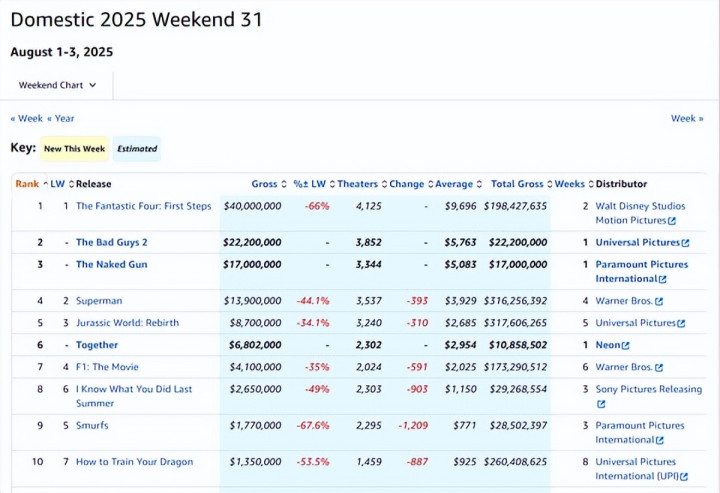Click external icon after (UPI)

pos(684,477)
